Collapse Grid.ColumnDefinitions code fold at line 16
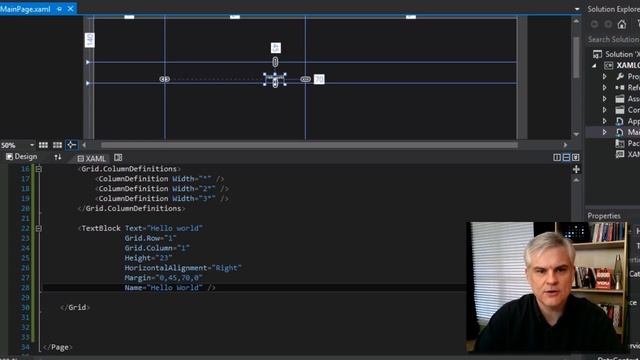Viewport: 640px width, 360px height. point(38,169)
